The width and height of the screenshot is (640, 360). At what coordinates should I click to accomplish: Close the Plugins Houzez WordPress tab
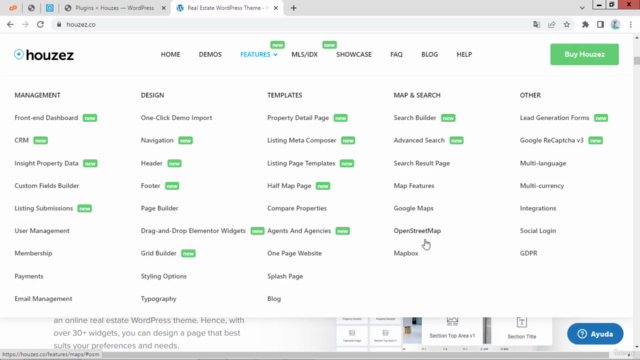(x=164, y=8)
